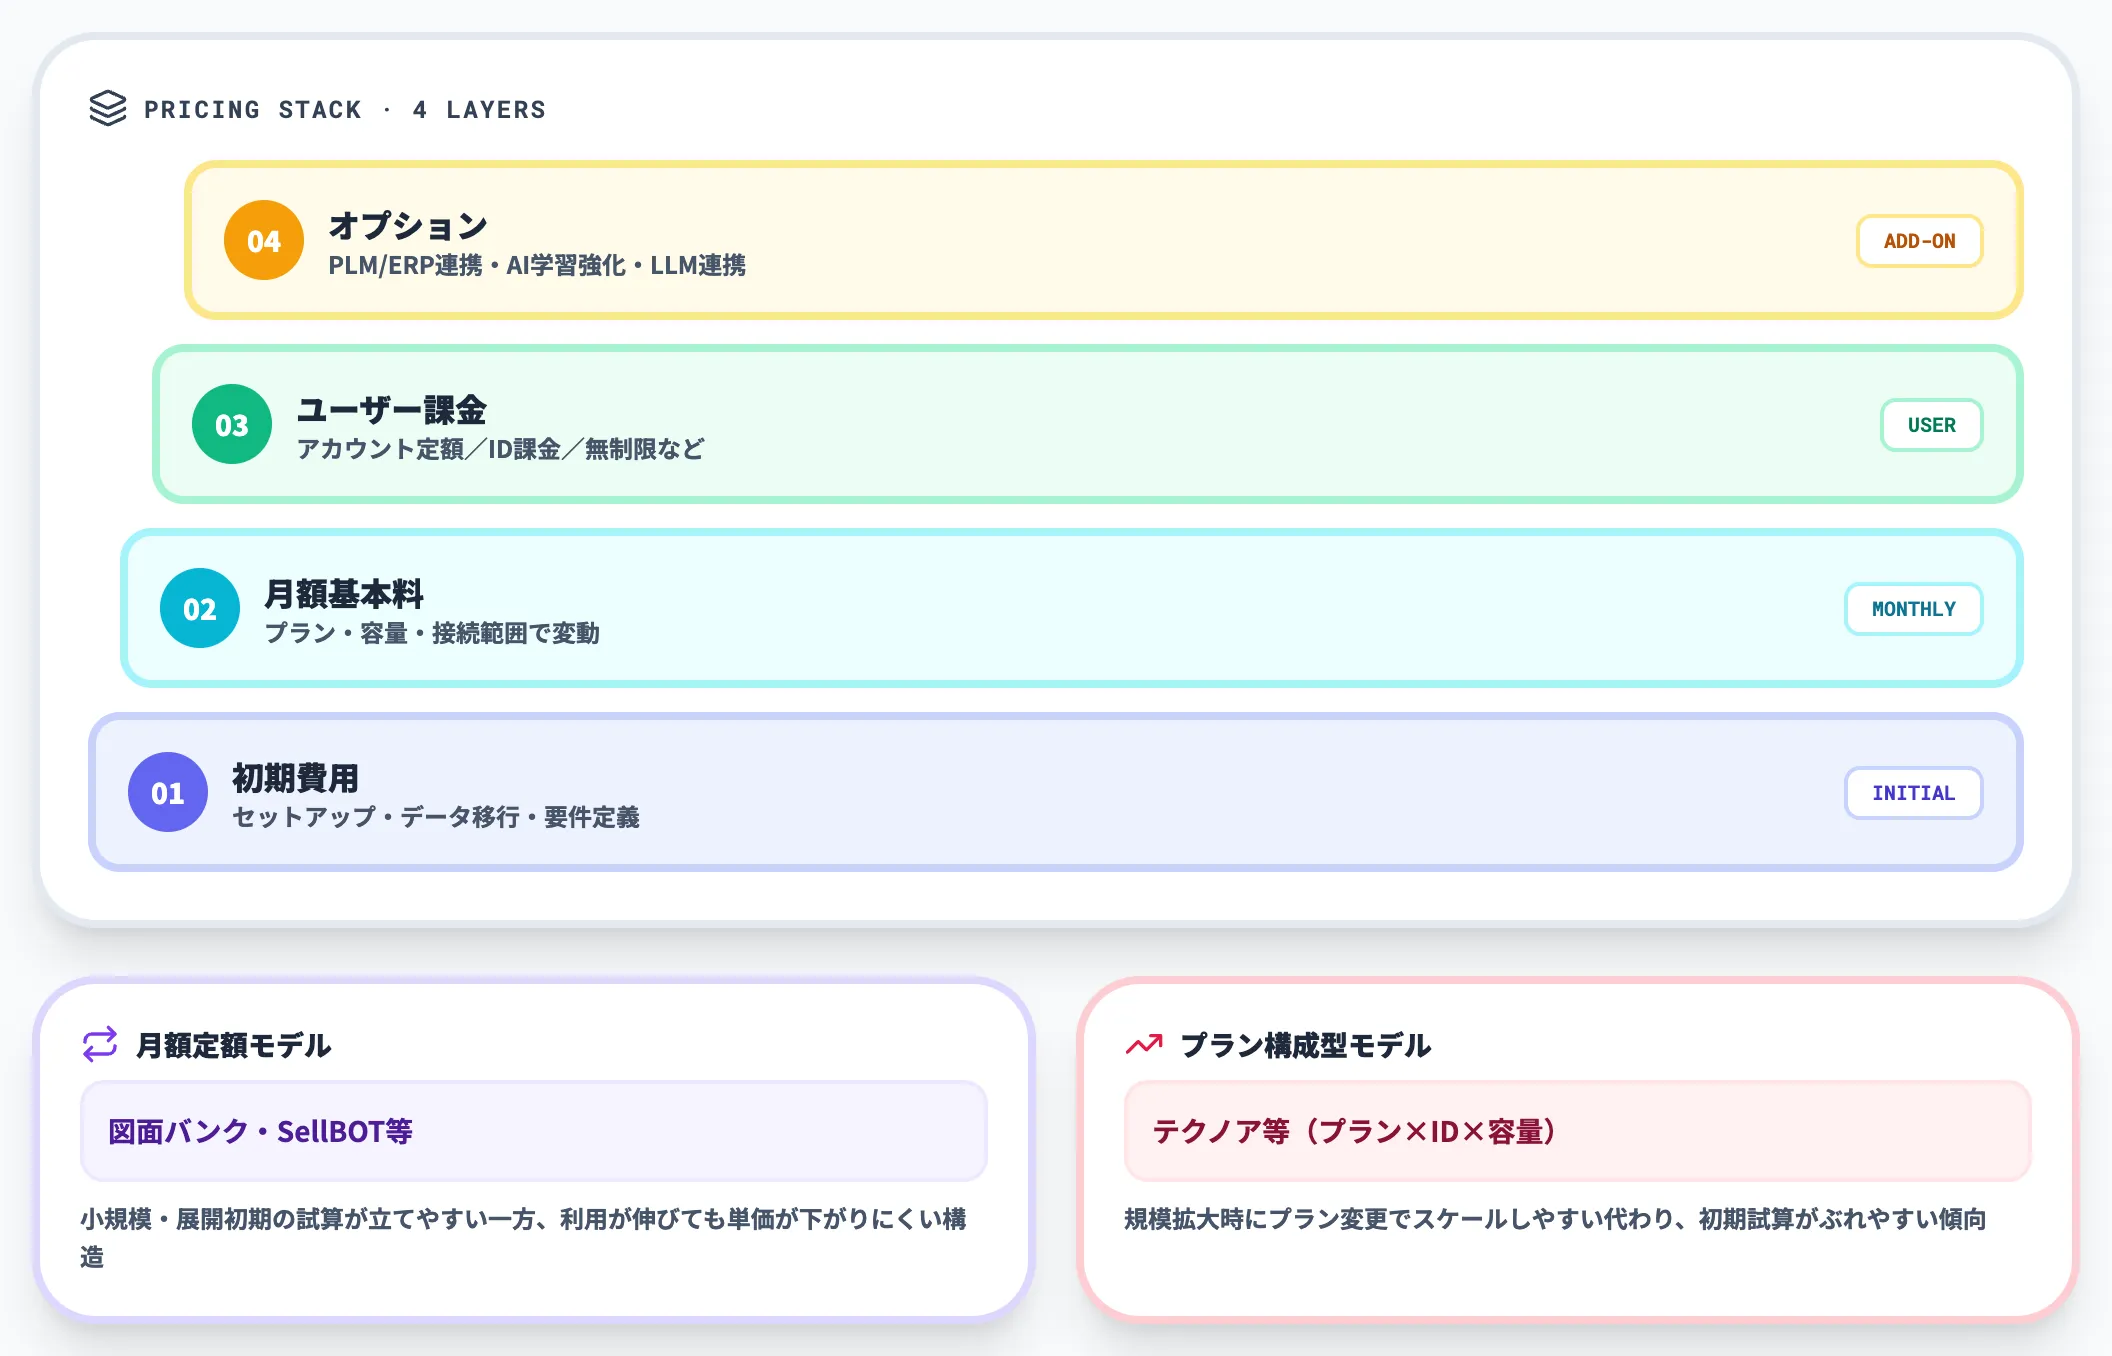Click the green 03 circle badge
Viewport: 2112px width, 1356px height.
coord(232,424)
